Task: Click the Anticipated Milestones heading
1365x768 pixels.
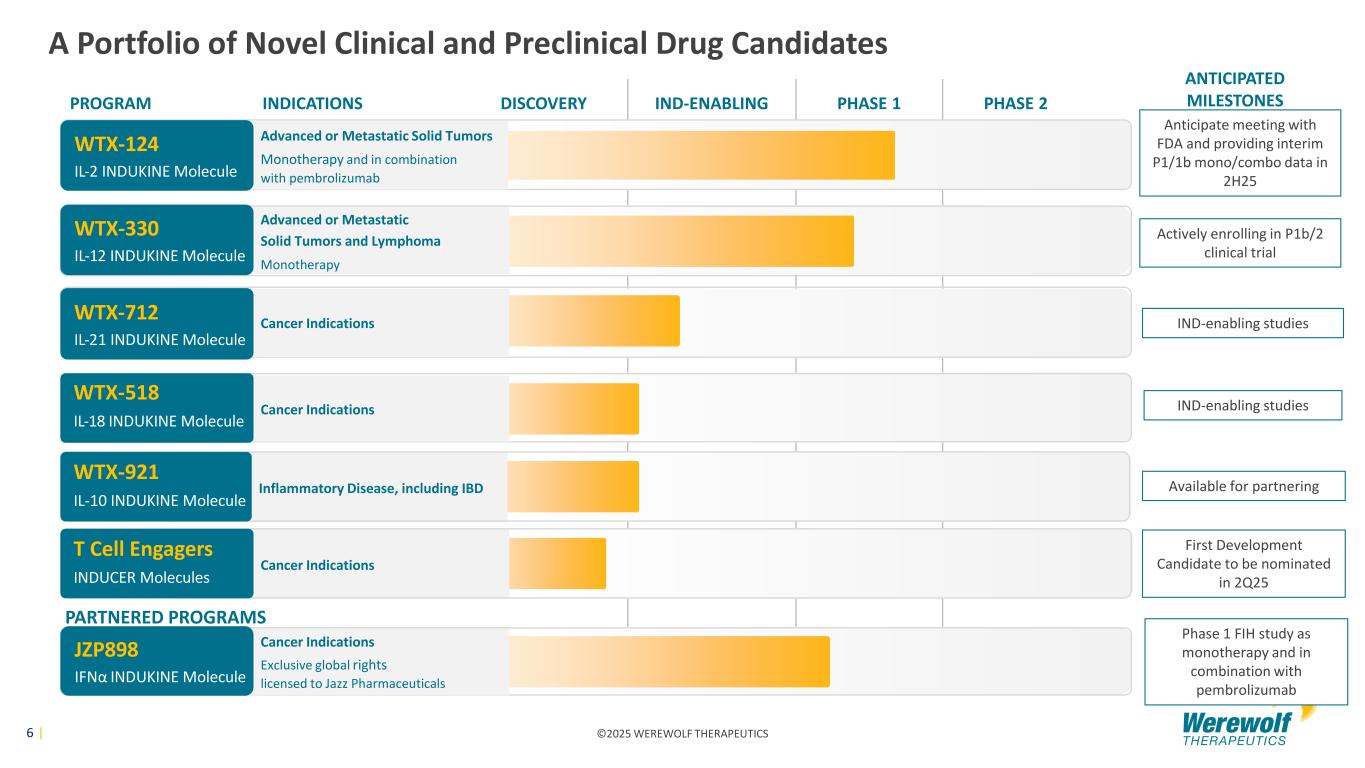Action: [x=1234, y=89]
